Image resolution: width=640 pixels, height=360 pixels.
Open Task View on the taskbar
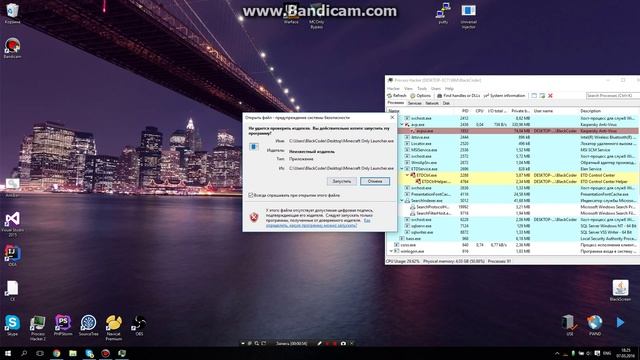40,353
